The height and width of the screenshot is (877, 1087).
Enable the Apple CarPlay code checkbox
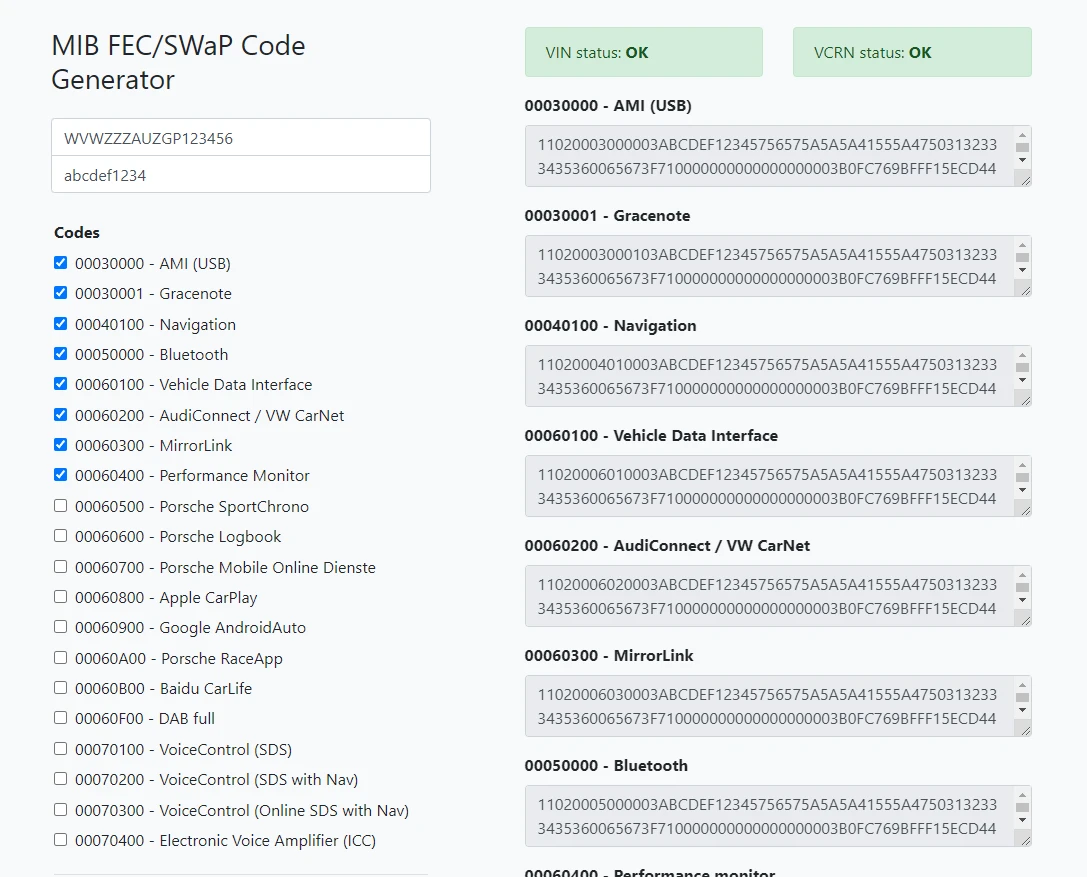[x=61, y=597]
